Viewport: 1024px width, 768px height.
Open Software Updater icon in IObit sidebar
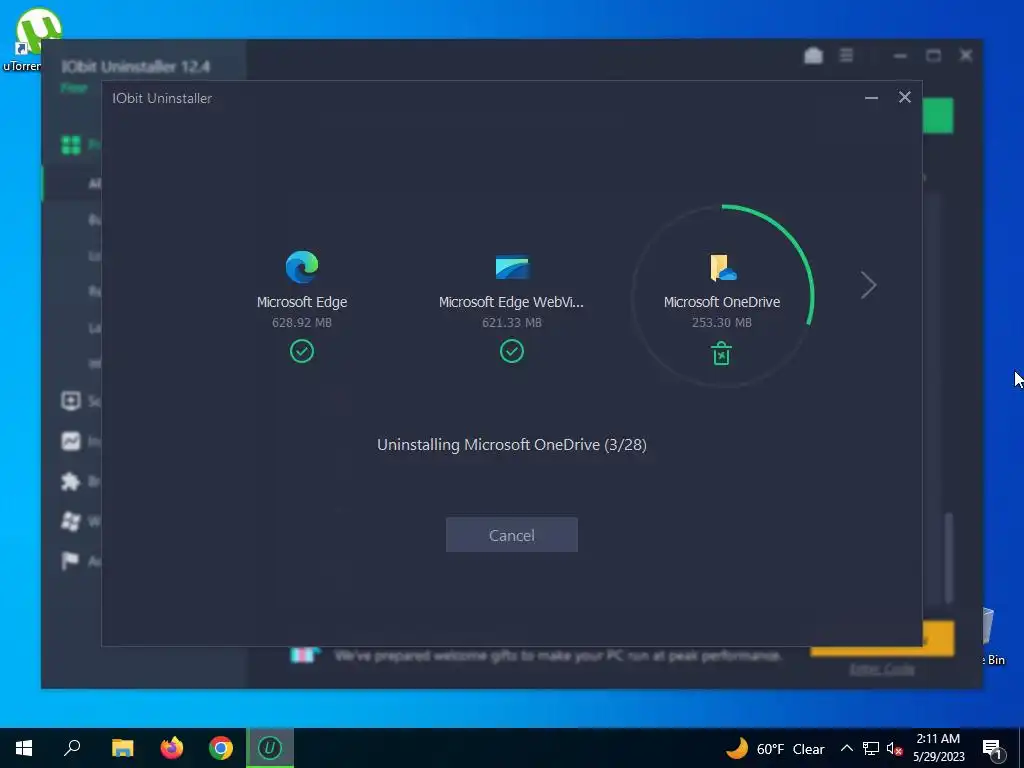[71, 400]
